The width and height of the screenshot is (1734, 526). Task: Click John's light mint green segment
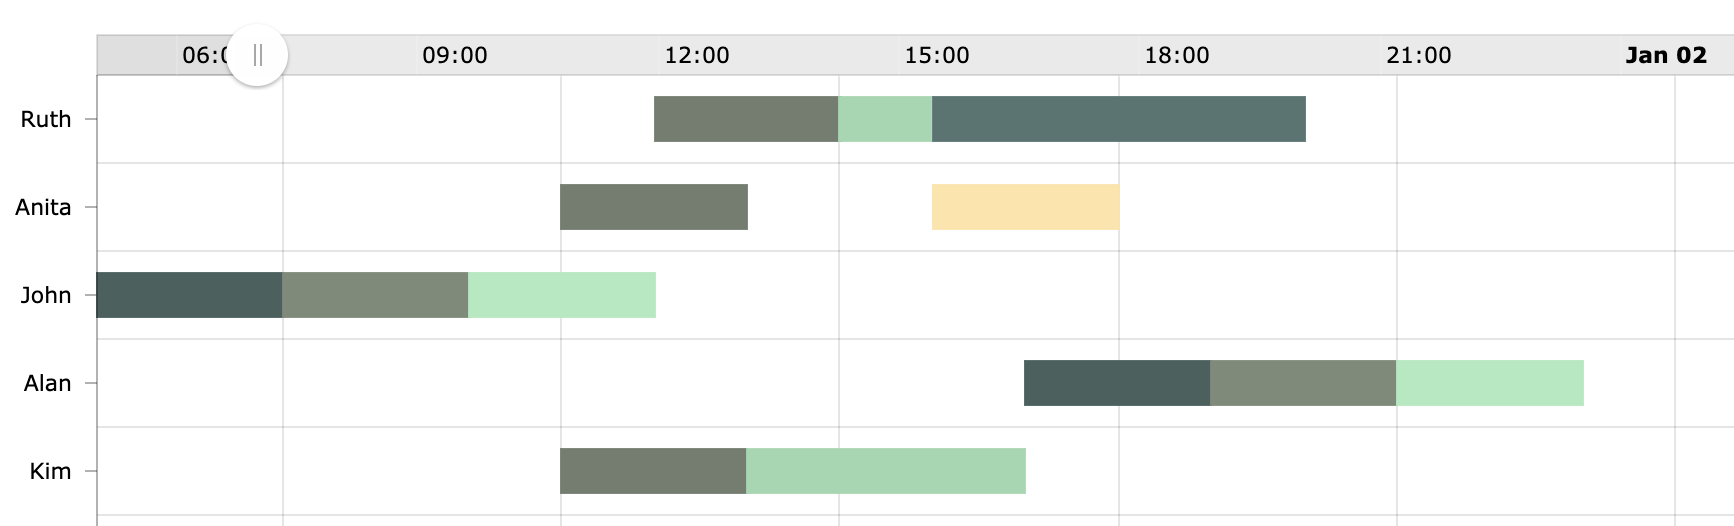click(562, 295)
